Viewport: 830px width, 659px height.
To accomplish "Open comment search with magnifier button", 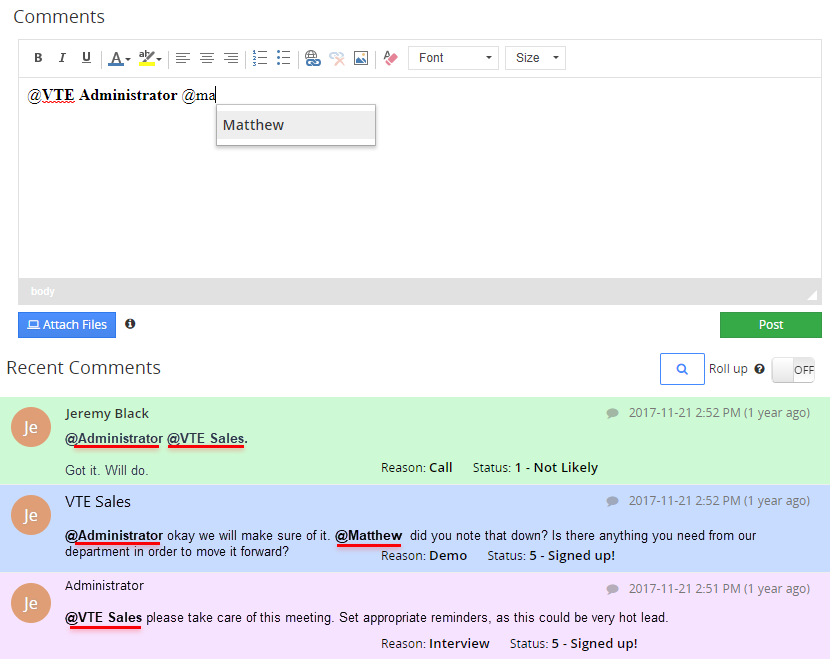I will click(x=682, y=369).
